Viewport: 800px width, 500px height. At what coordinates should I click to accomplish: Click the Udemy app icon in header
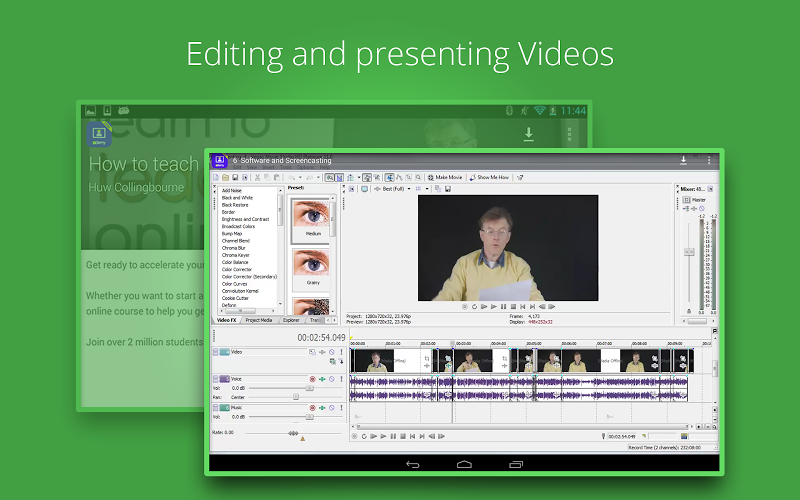click(x=219, y=160)
